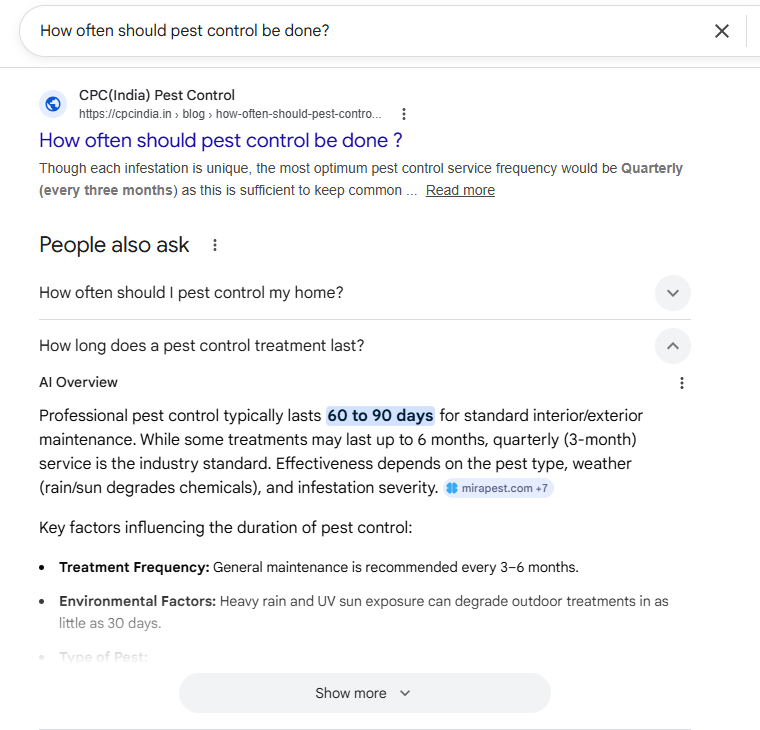Click the CPC(India) globe favicon
The width and height of the screenshot is (760, 730).
[x=53, y=104]
